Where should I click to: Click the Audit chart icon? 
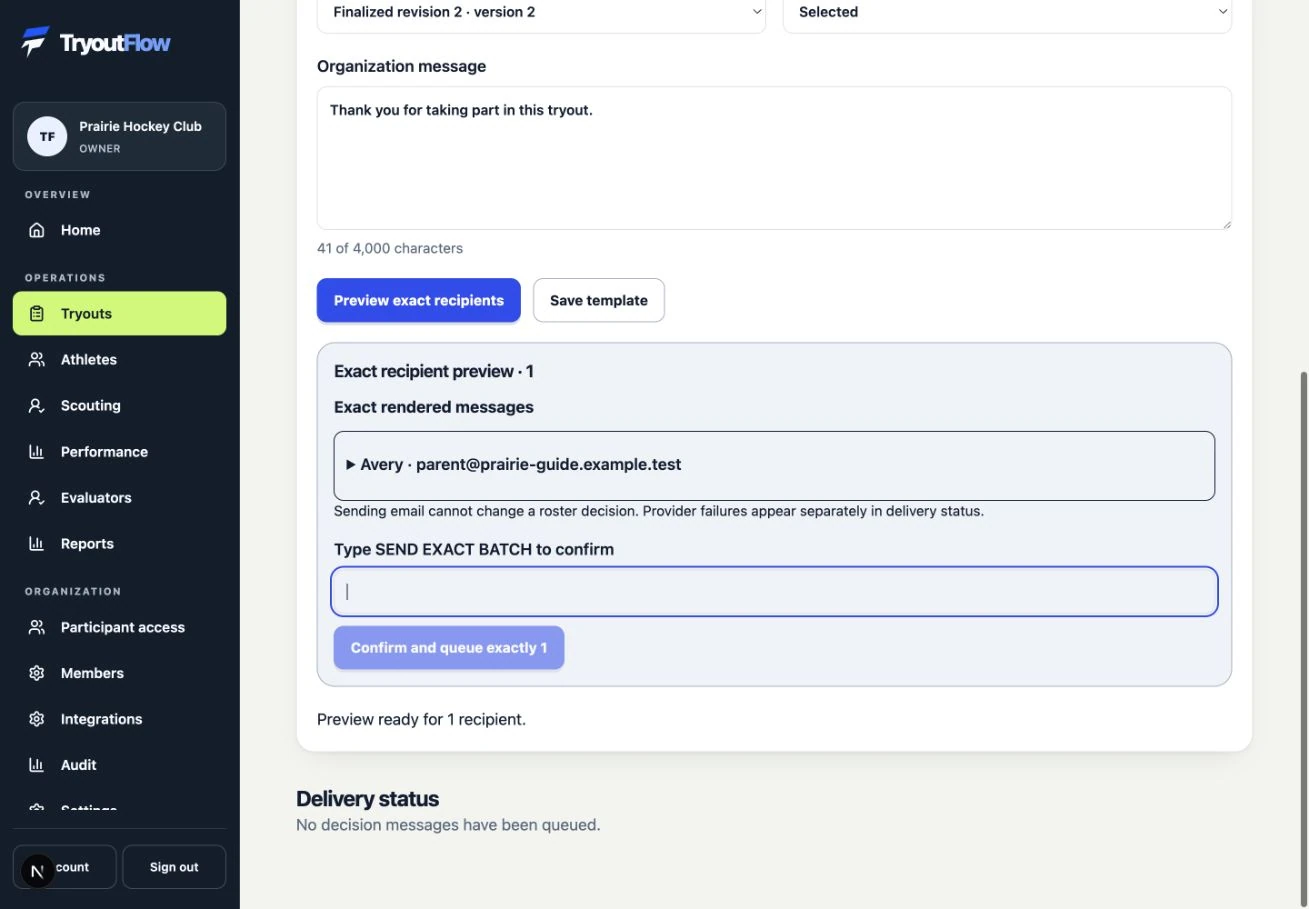(37, 766)
